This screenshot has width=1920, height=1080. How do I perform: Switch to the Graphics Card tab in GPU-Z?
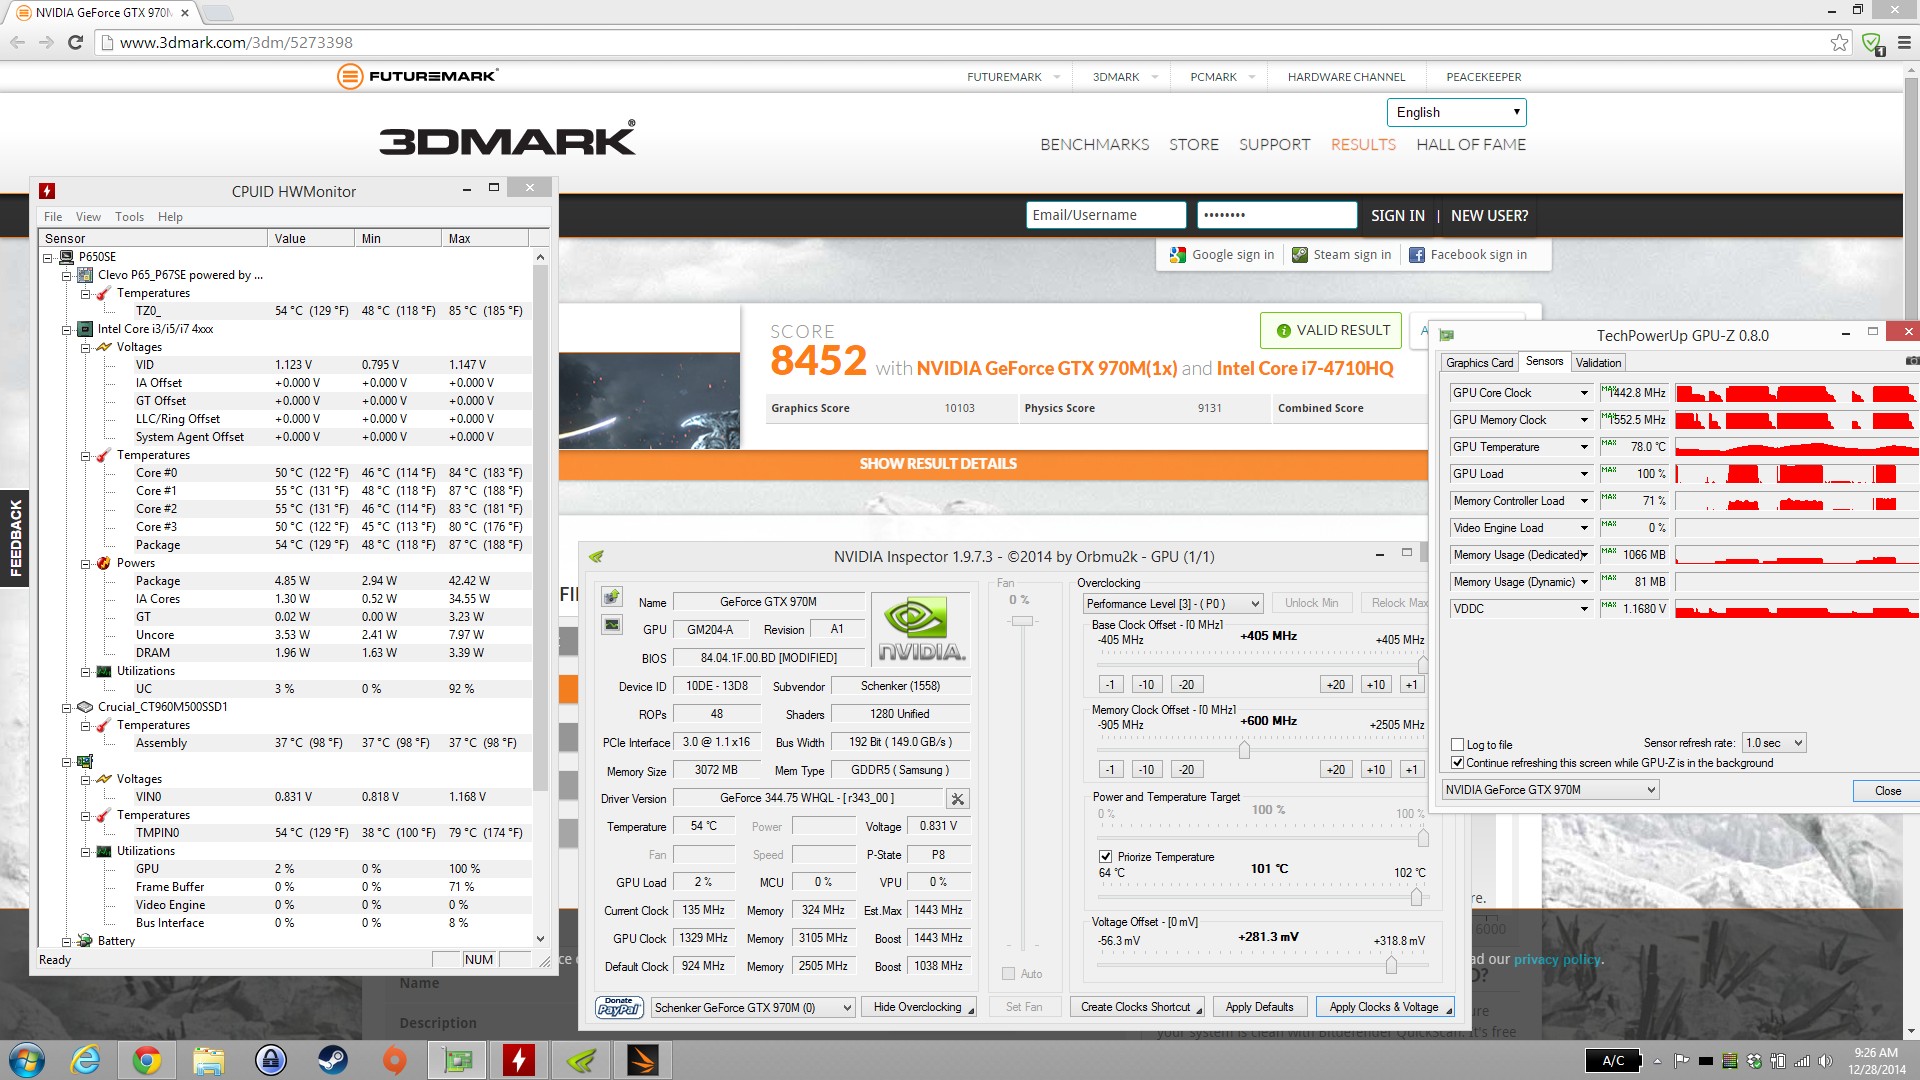point(1479,362)
